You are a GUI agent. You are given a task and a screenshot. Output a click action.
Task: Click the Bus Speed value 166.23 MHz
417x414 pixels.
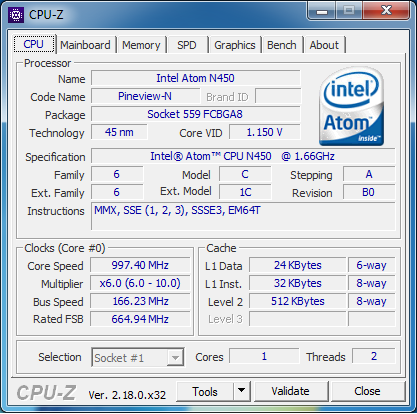pyautogui.click(x=140, y=301)
